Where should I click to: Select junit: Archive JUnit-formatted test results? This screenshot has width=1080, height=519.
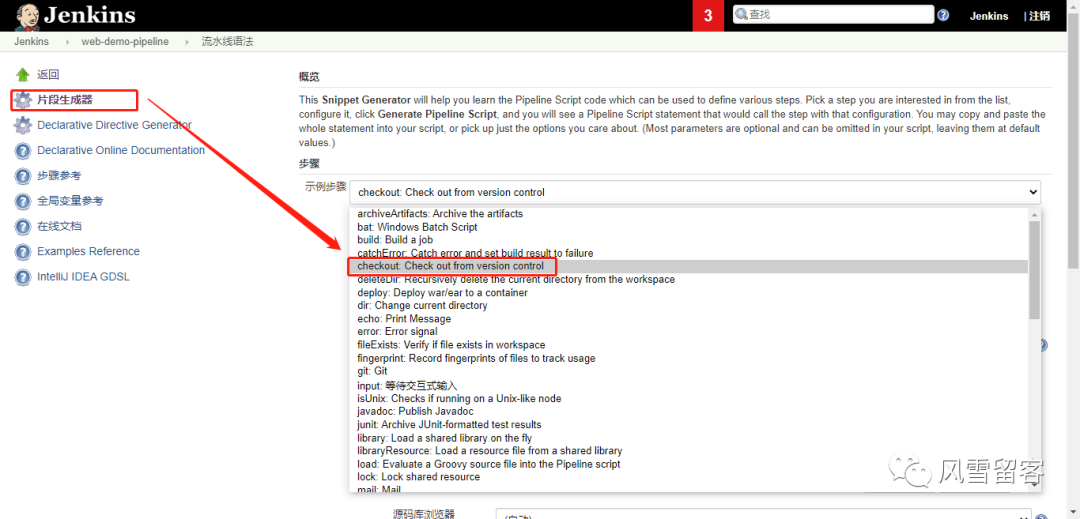point(689,425)
